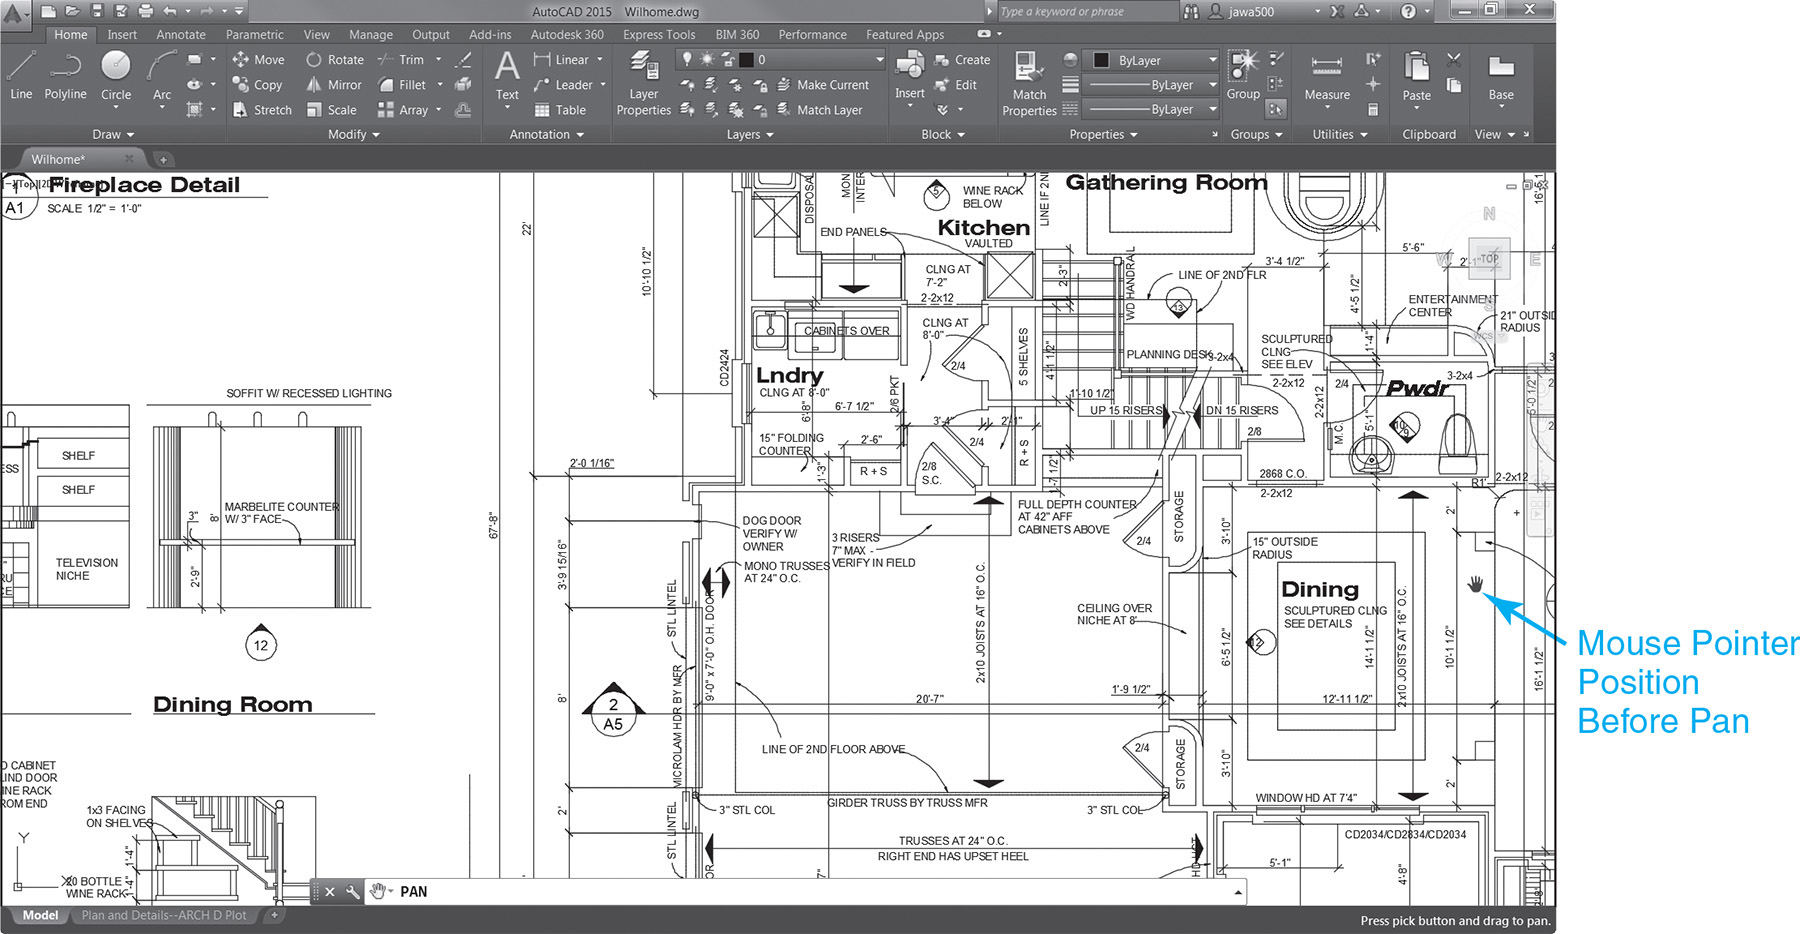Open the Measure tool
Image resolution: width=1800 pixels, height=934 pixels.
click(1327, 76)
